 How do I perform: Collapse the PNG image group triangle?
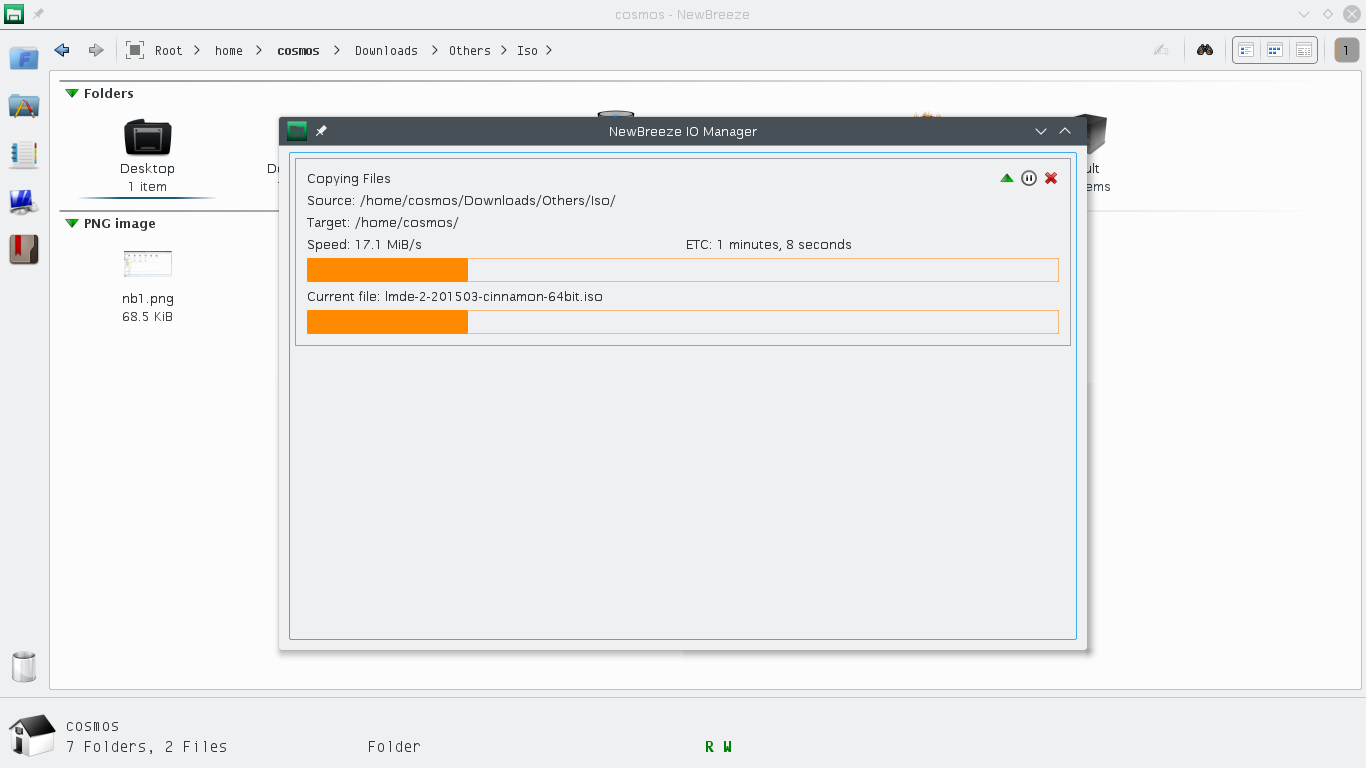pos(72,223)
